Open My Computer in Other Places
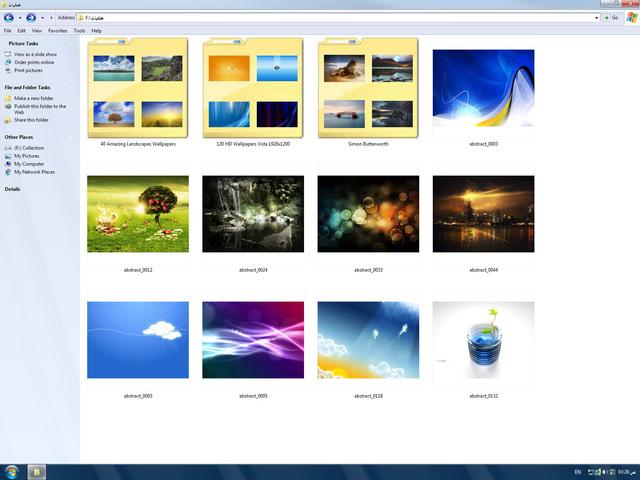Image resolution: width=640 pixels, height=480 pixels. click(29, 164)
